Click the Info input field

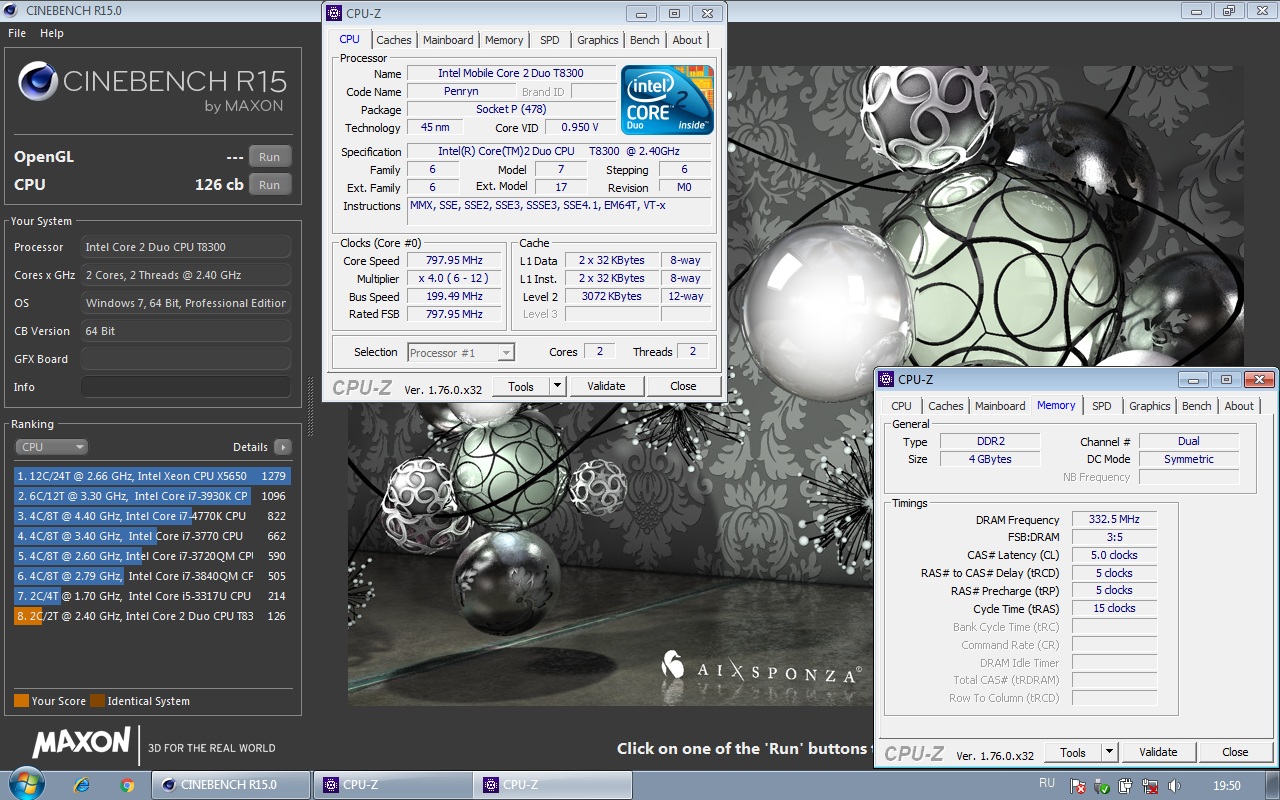(x=186, y=387)
